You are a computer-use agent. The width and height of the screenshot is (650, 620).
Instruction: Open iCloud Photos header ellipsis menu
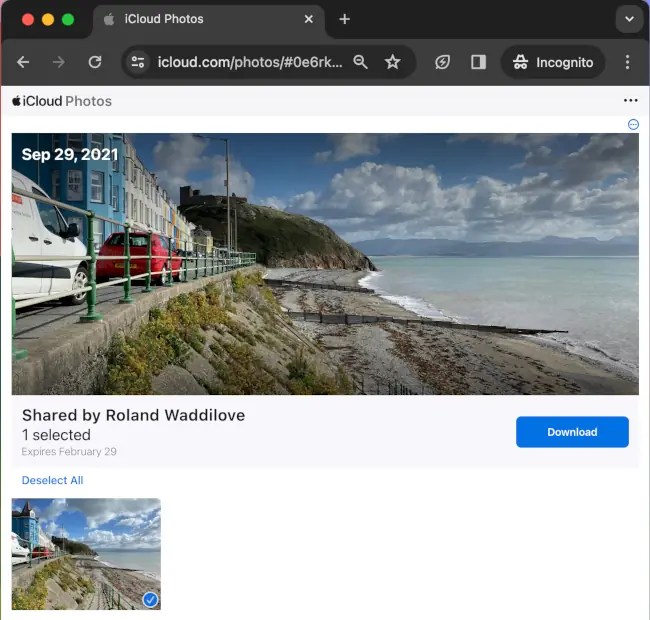[631, 100]
